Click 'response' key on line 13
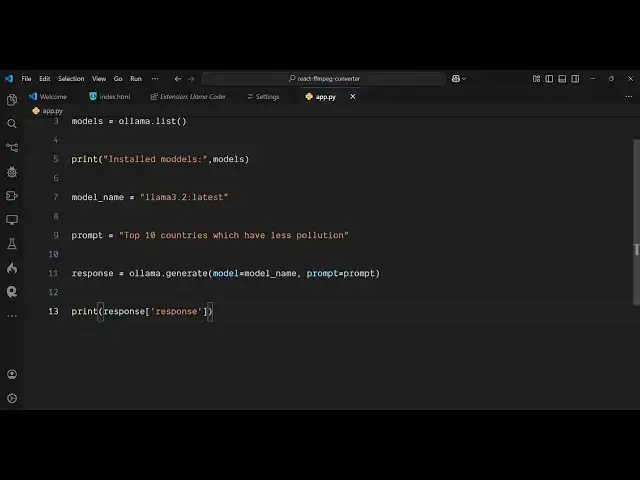The width and height of the screenshot is (640, 480). pos(176,311)
